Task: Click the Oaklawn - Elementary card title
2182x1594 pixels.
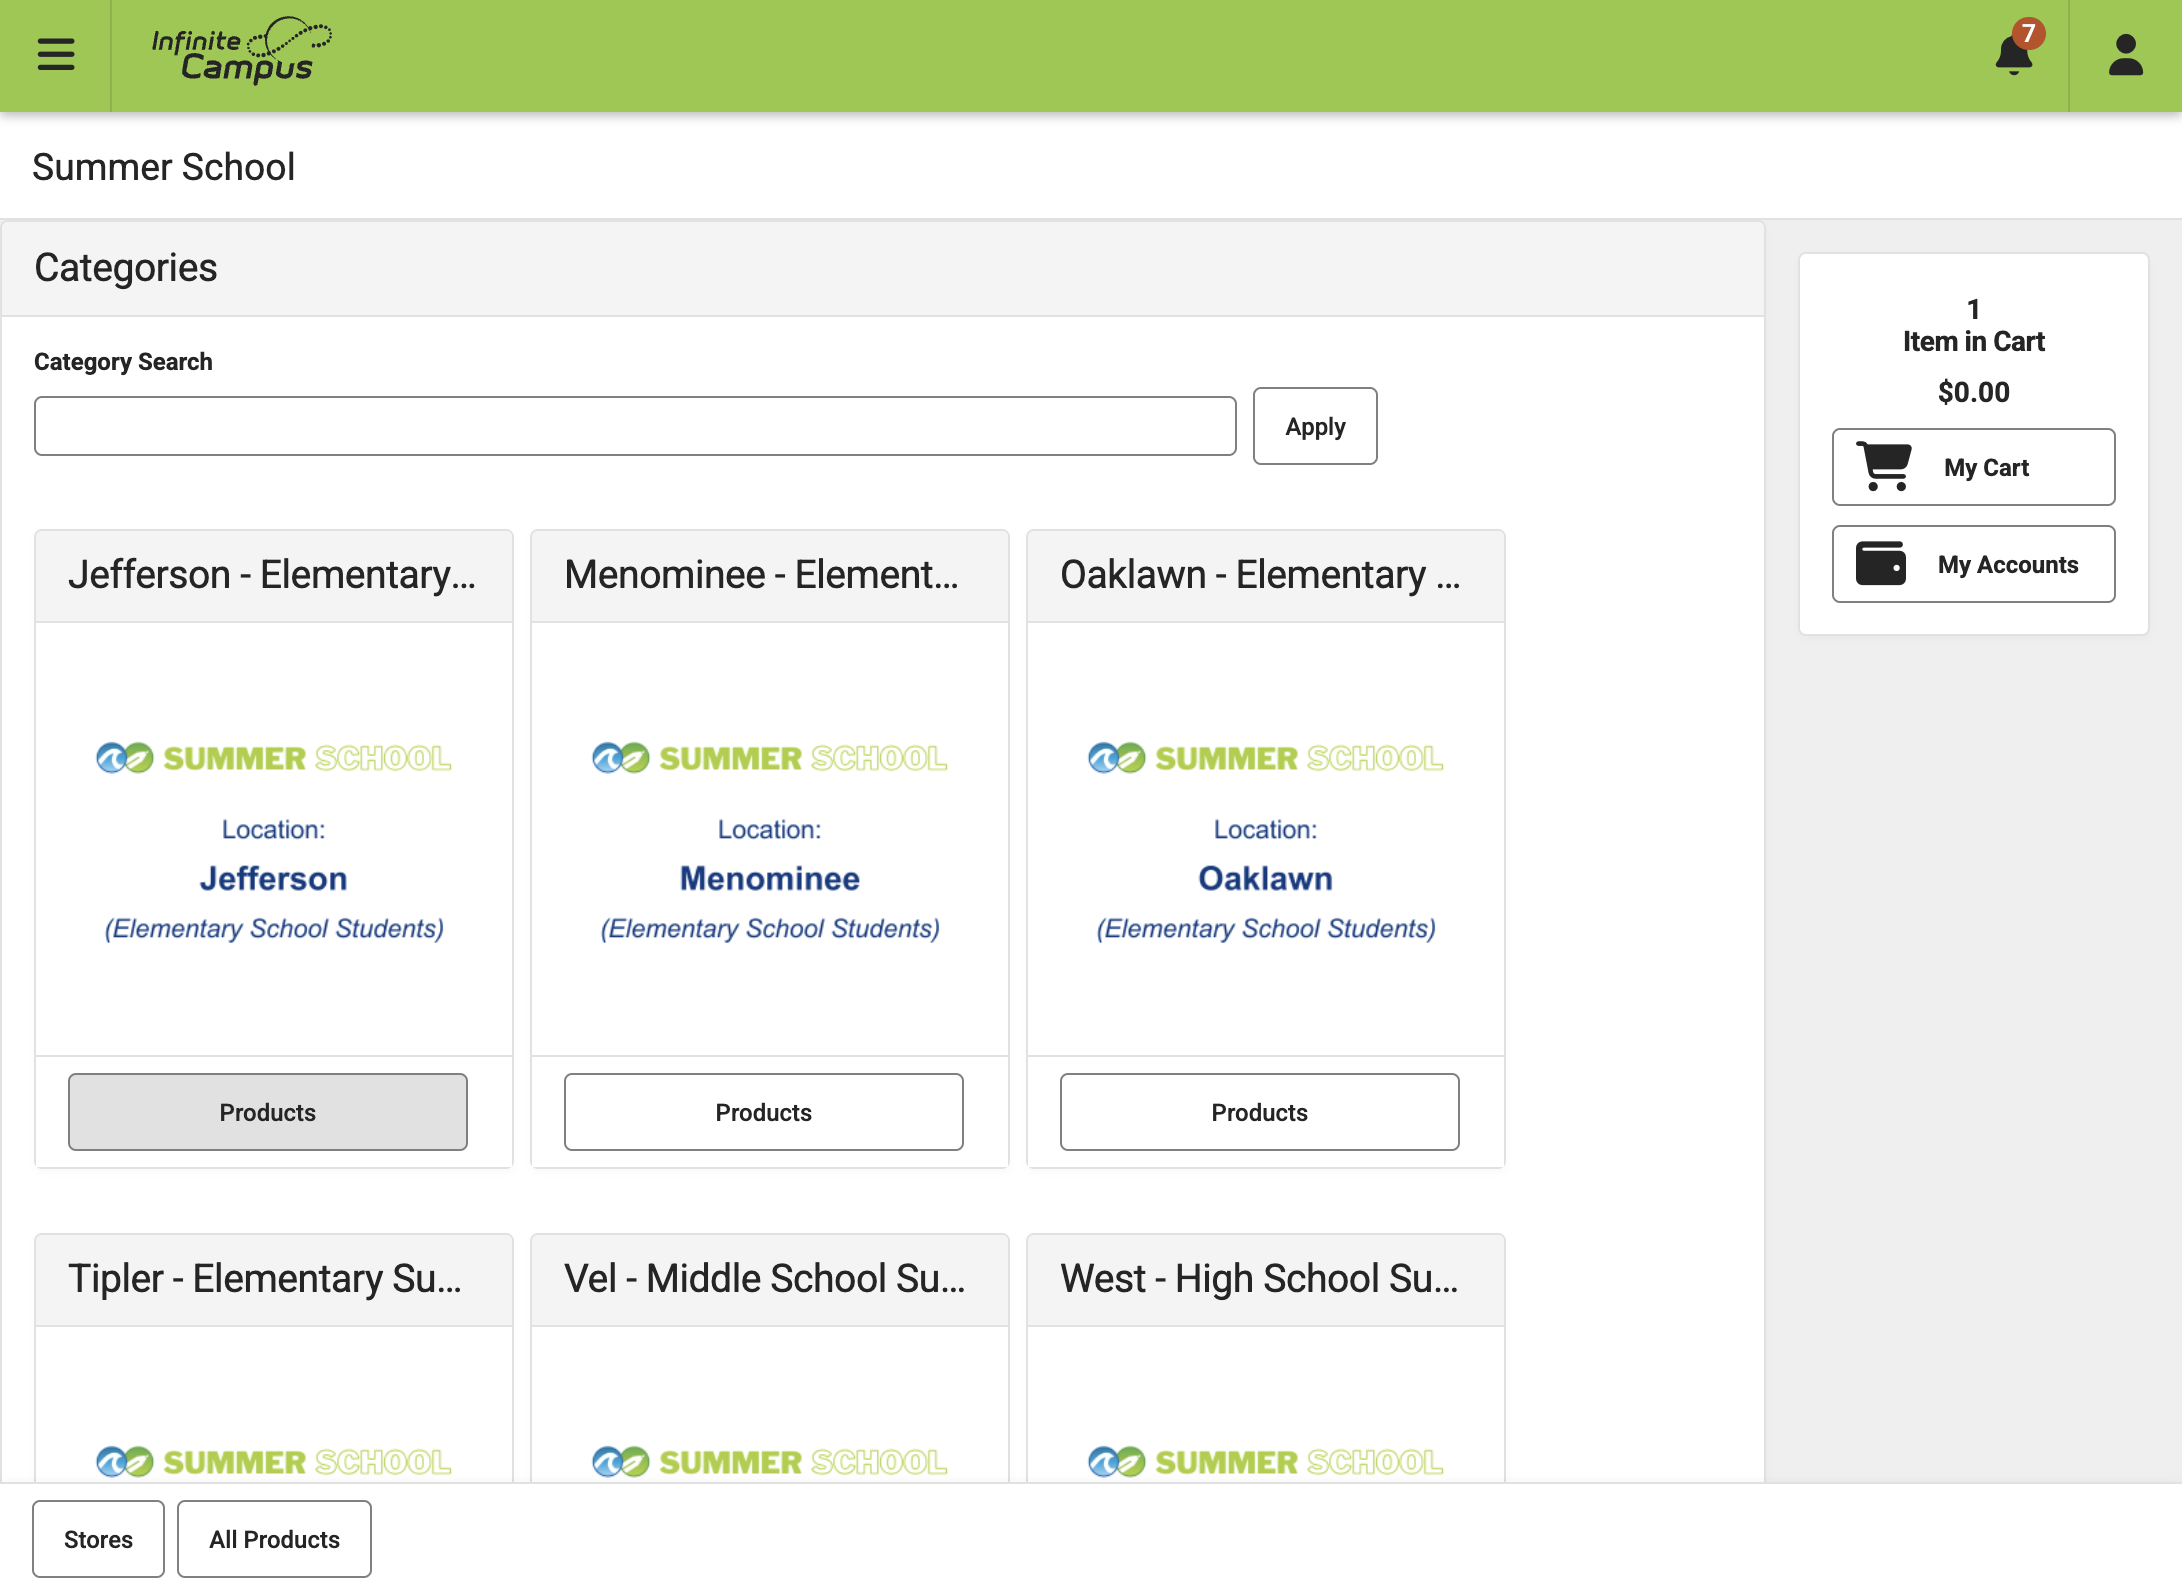Action: [x=1260, y=575]
